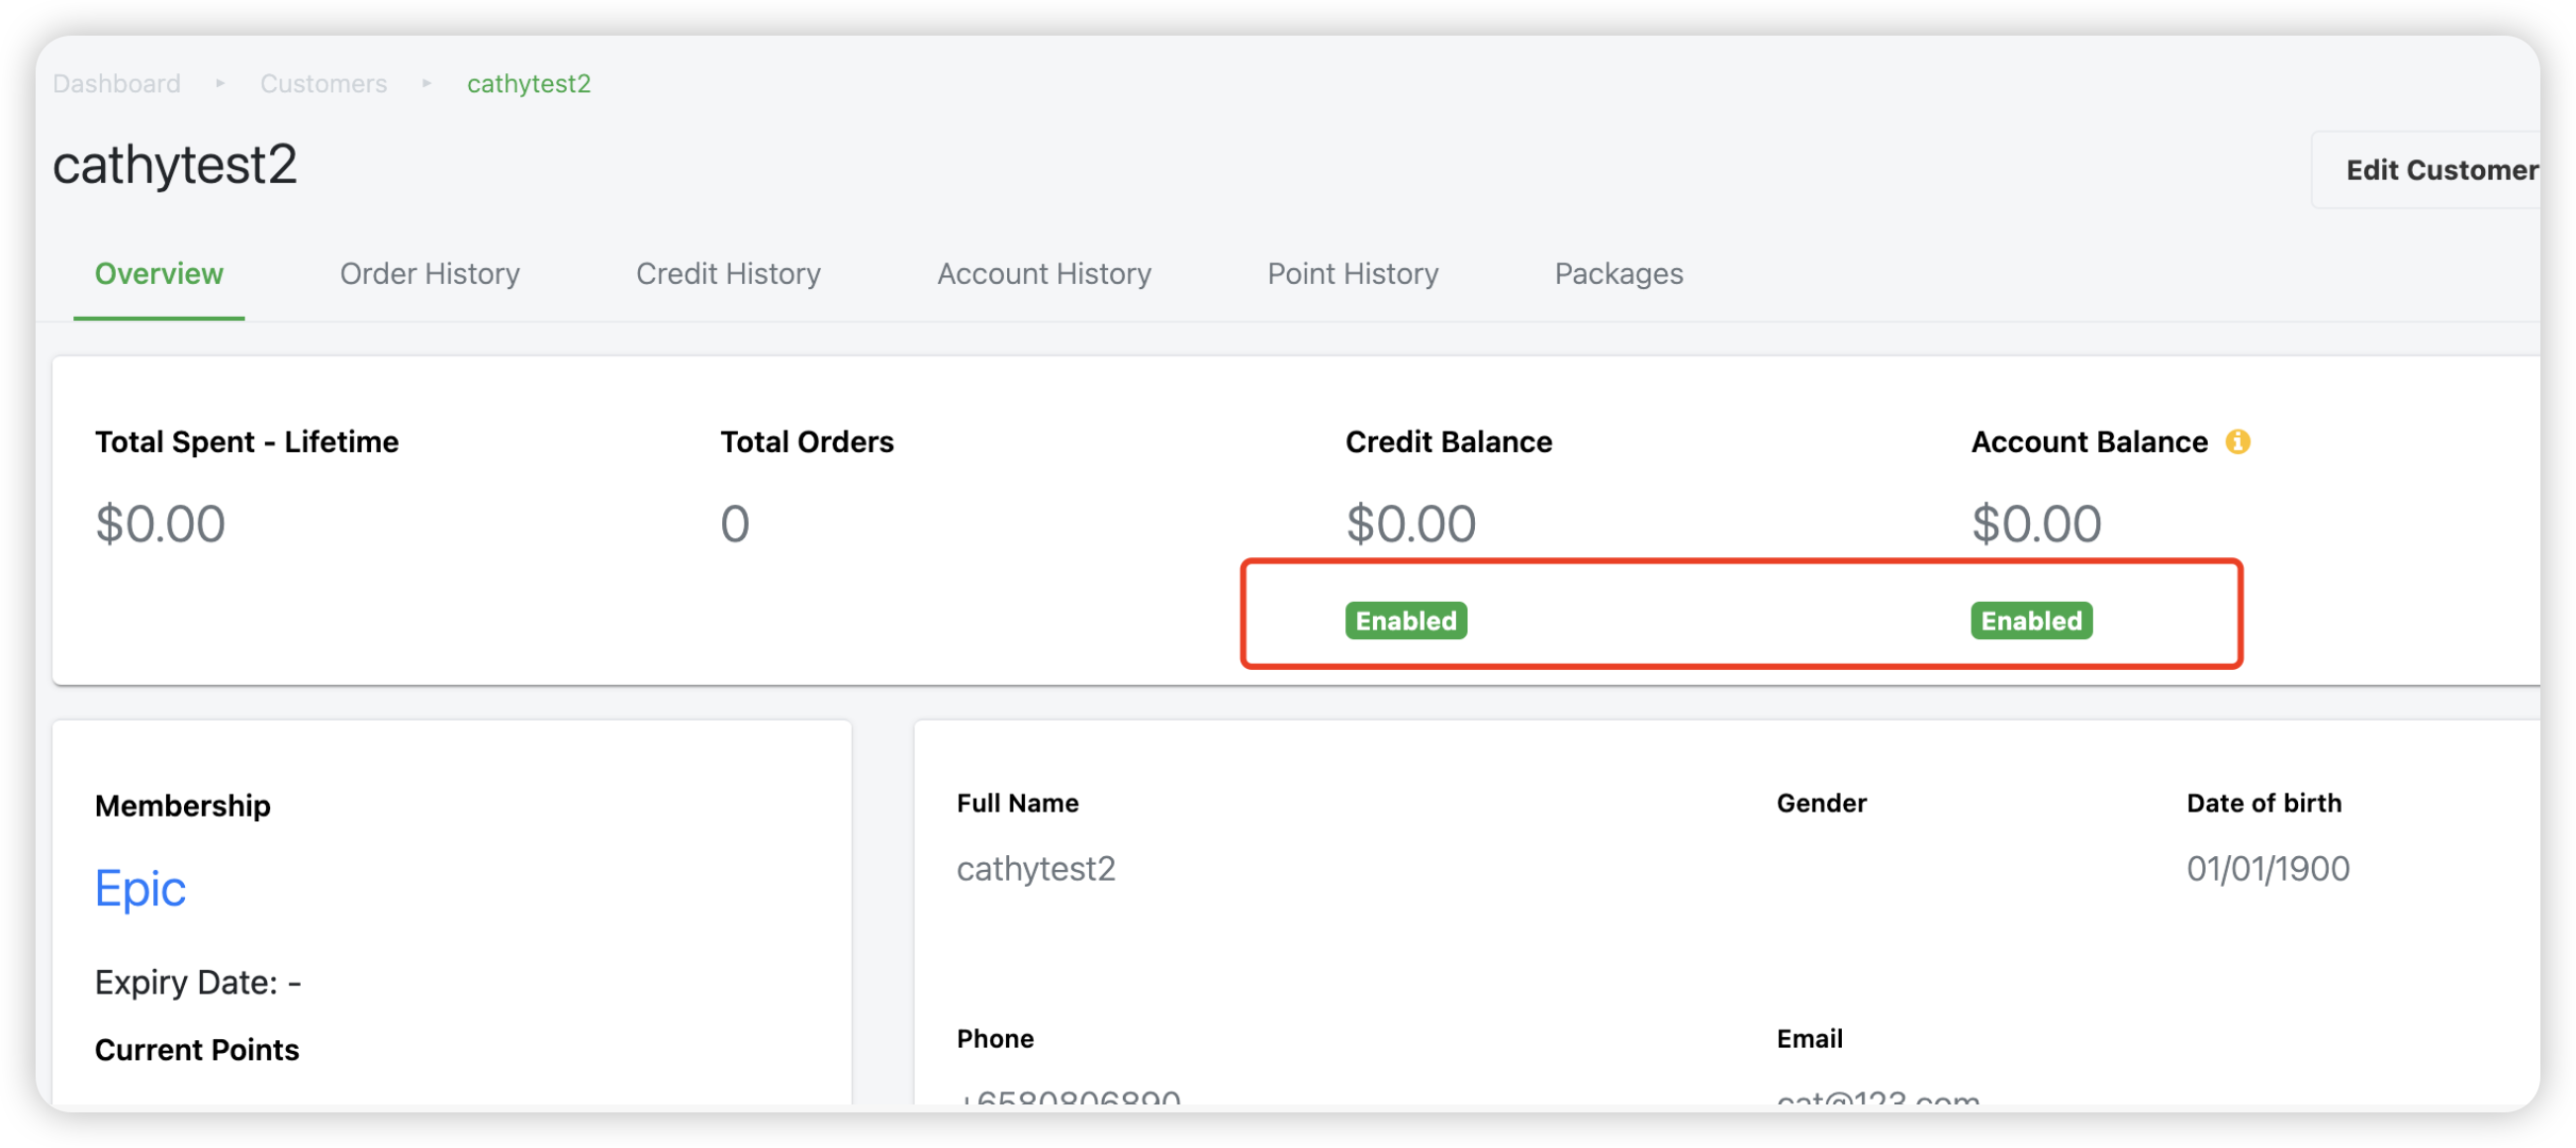2576x1148 pixels.
Task: Open Customers breadcrumb link
Action: [323, 83]
